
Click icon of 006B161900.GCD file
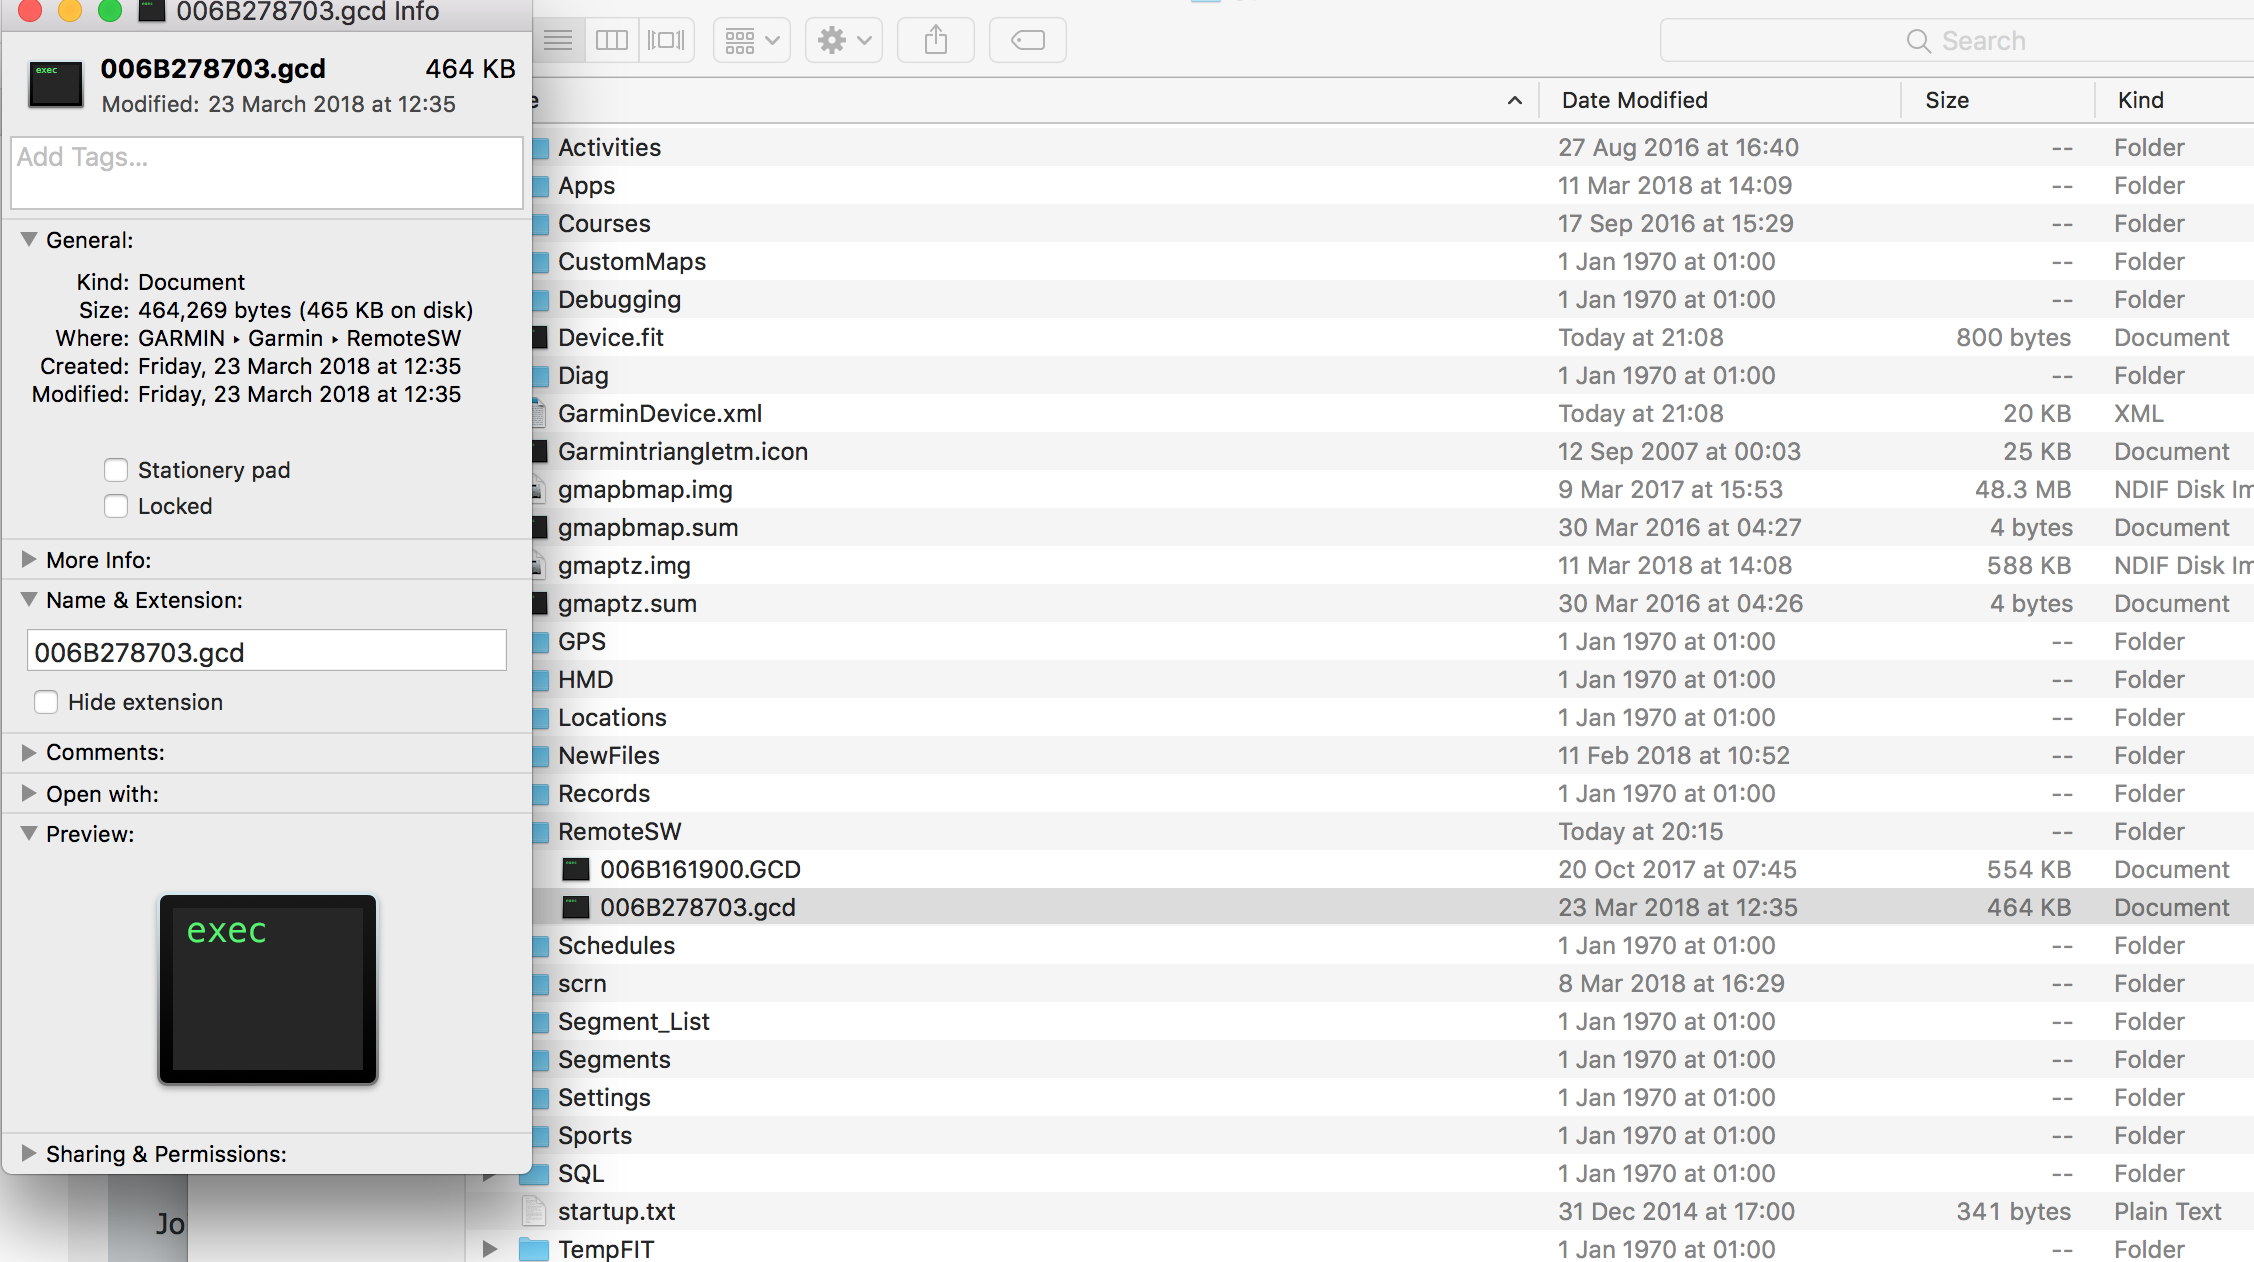coord(575,869)
